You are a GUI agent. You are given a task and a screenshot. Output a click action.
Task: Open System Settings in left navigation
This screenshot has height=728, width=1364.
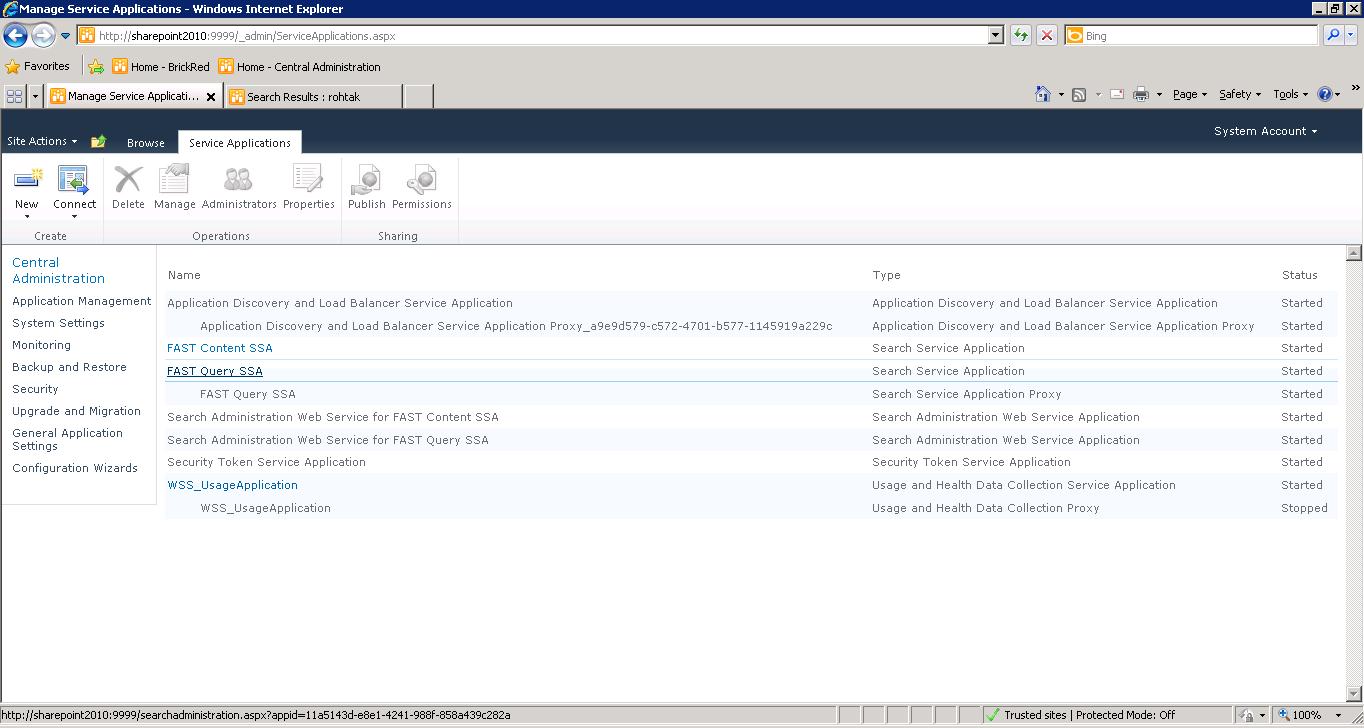(x=58, y=323)
